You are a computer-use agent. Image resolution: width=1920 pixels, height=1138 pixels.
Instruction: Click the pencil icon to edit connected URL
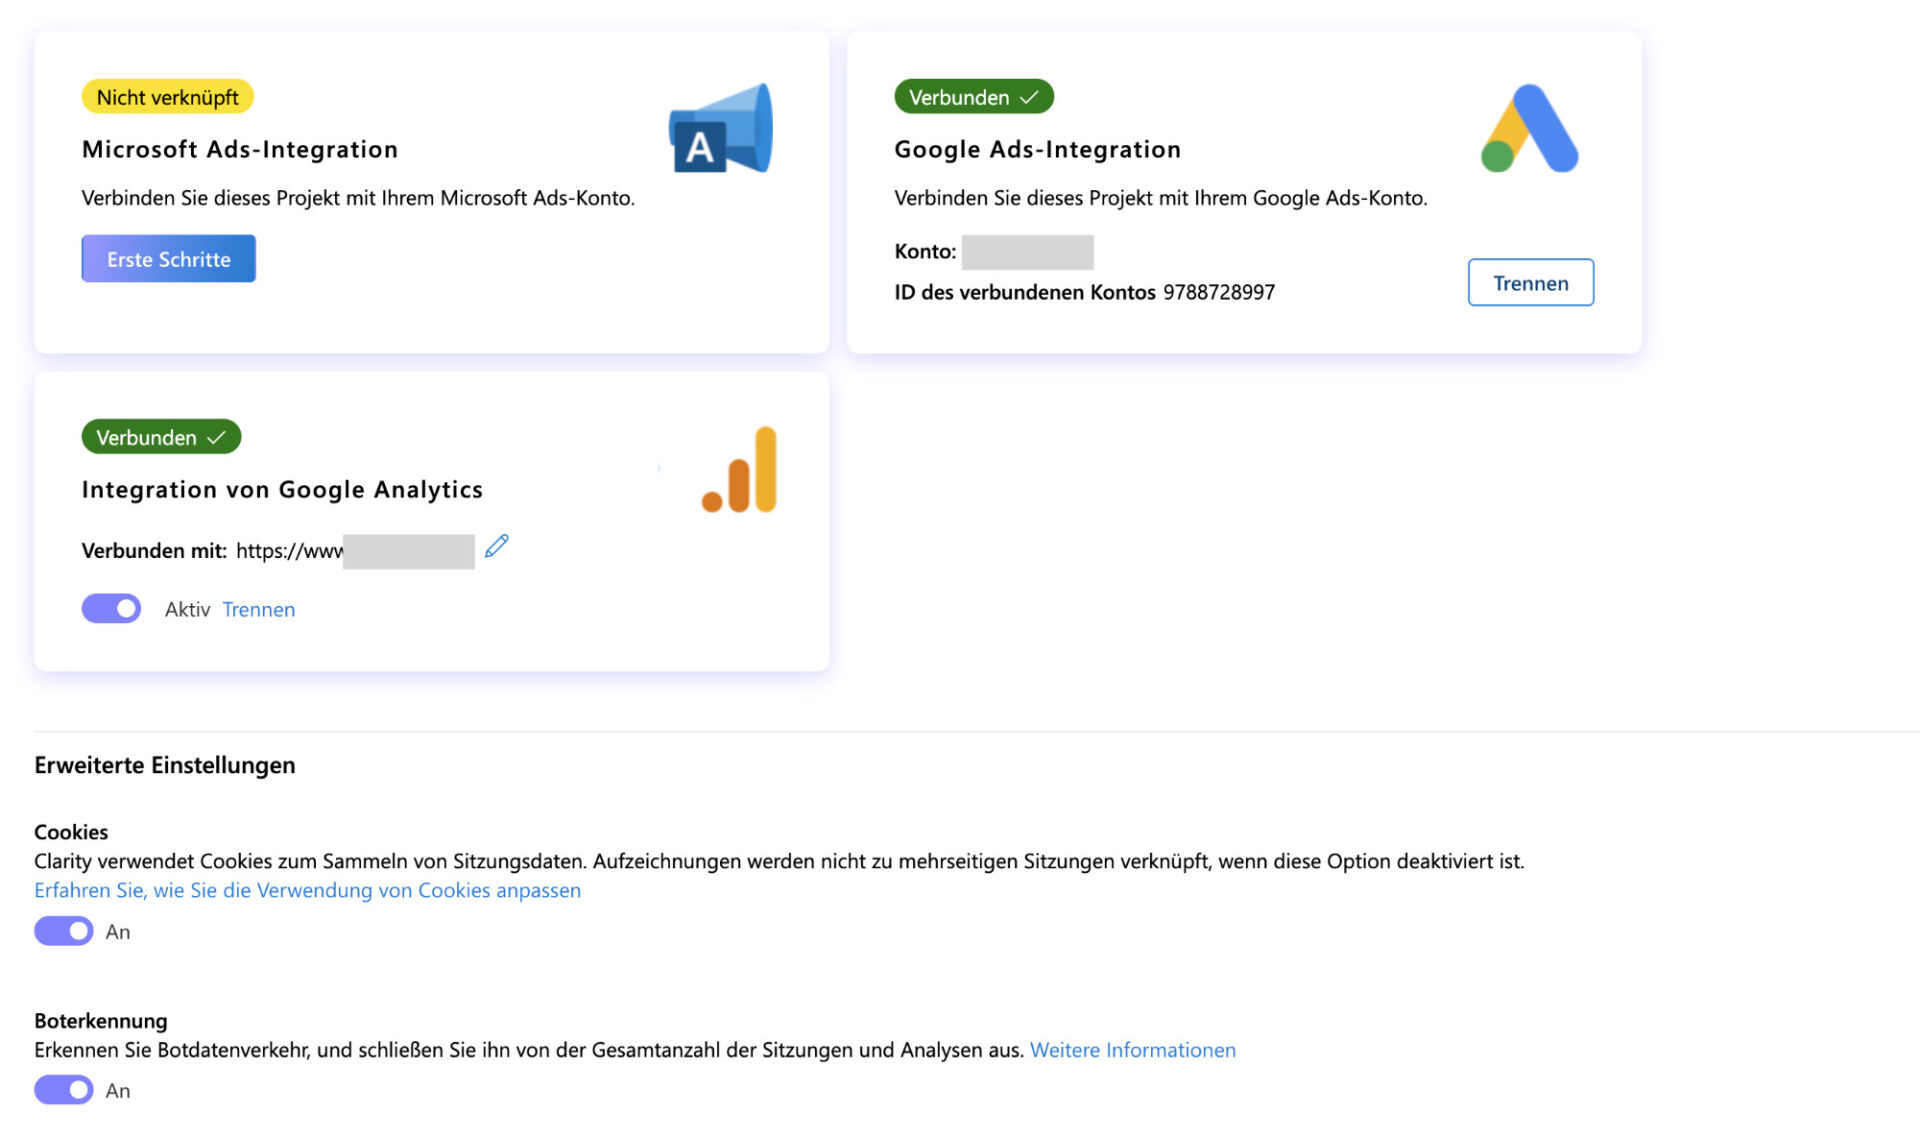click(x=496, y=548)
